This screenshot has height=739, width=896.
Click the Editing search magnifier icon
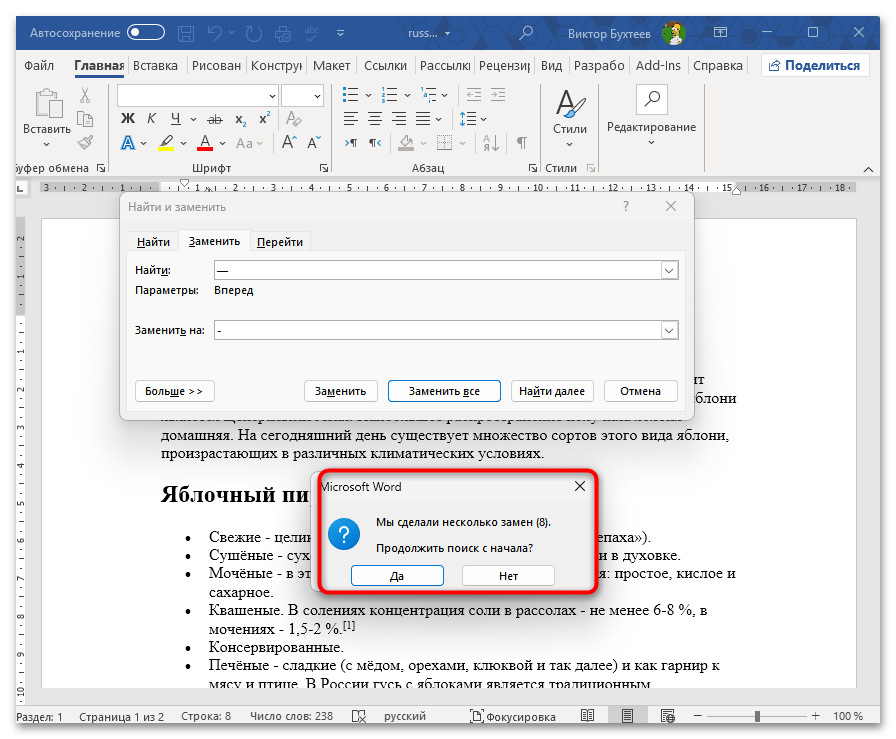click(651, 99)
